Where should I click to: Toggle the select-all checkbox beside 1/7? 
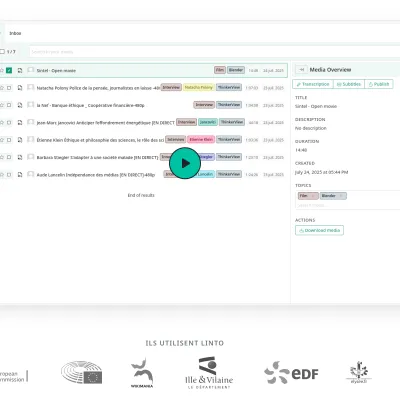[x=2, y=52]
